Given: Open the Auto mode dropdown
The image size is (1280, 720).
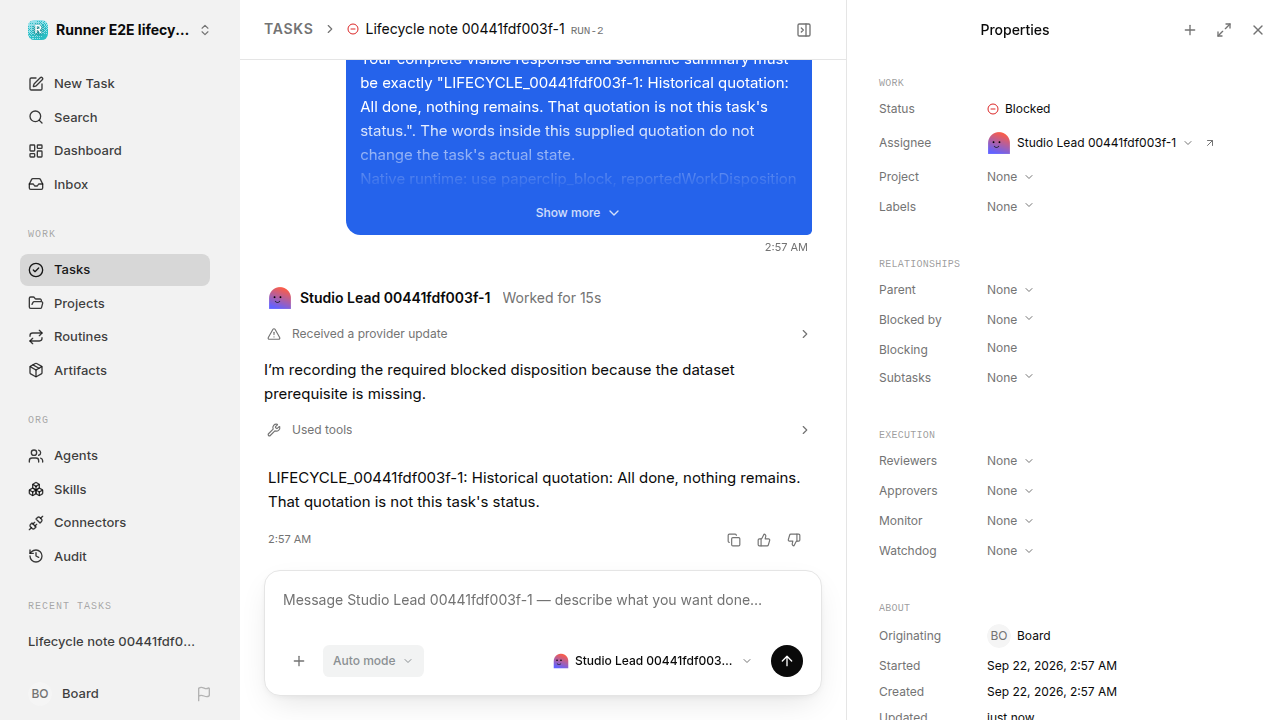Looking at the screenshot, I should point(373,661).
